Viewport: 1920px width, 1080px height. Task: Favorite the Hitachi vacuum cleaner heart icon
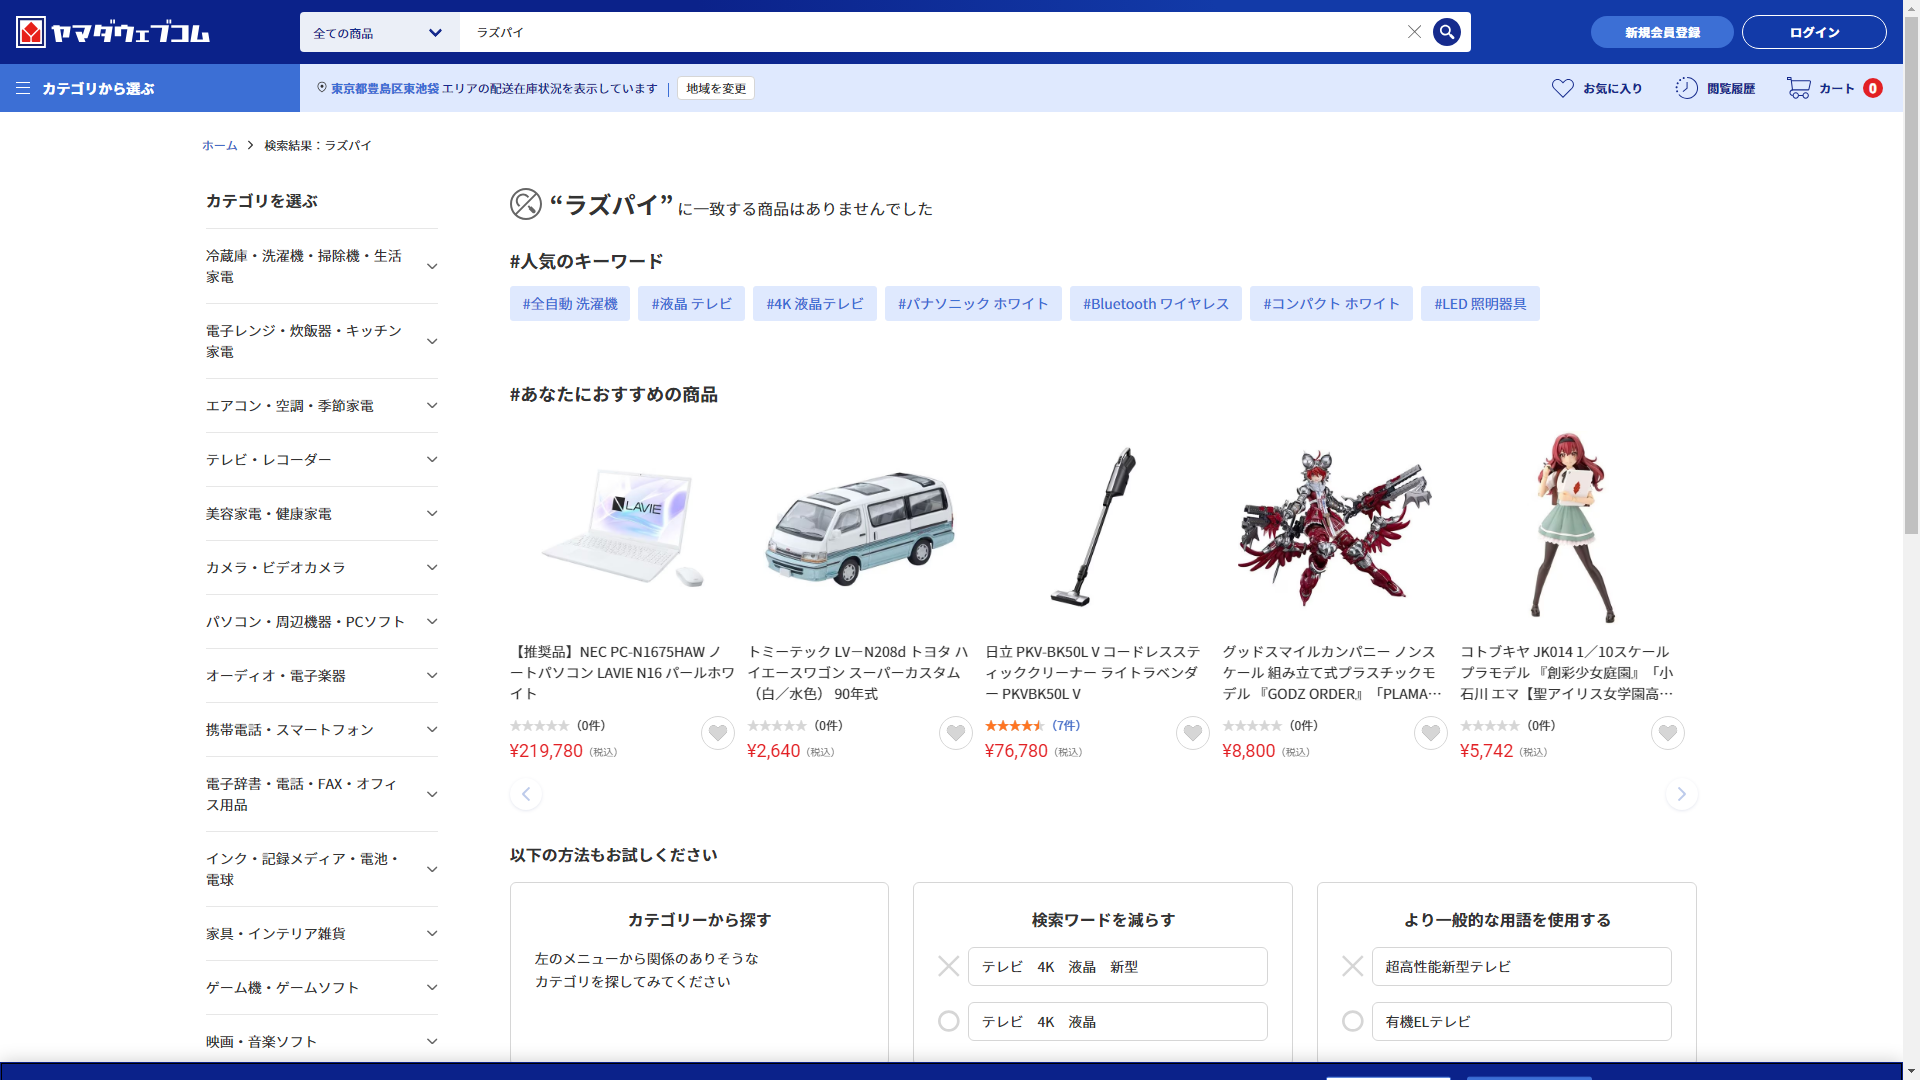point(1192,733)
